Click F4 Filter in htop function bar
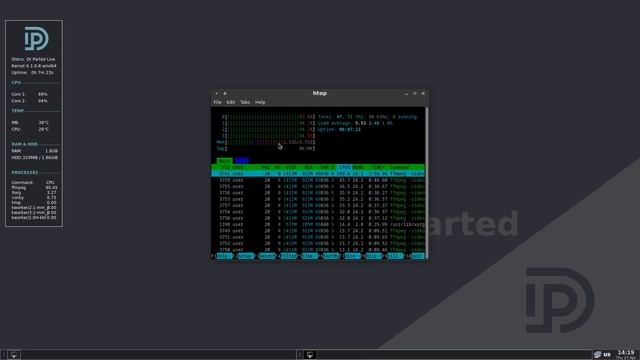Screen dimensions: 640x360 pos(287,256)
